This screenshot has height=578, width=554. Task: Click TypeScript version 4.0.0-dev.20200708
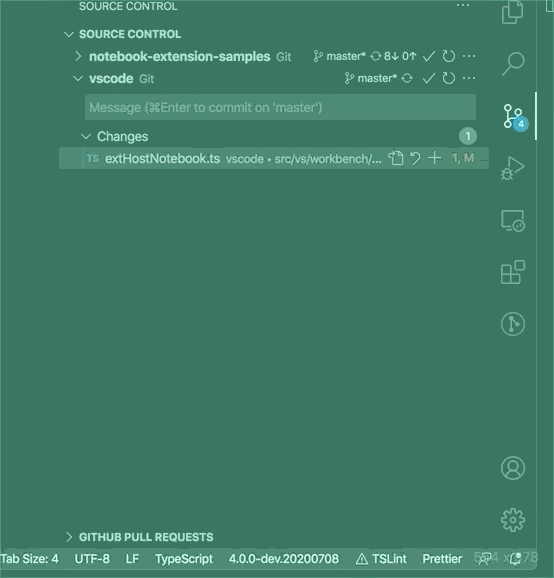pyautogui.click(x=283, y=559)
